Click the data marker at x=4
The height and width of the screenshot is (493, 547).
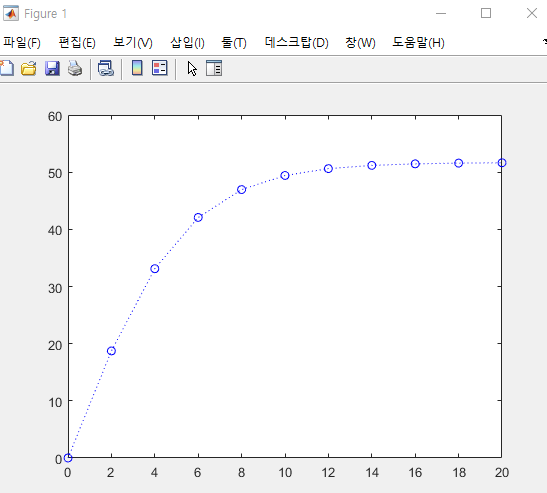click(x=155, y=269)
